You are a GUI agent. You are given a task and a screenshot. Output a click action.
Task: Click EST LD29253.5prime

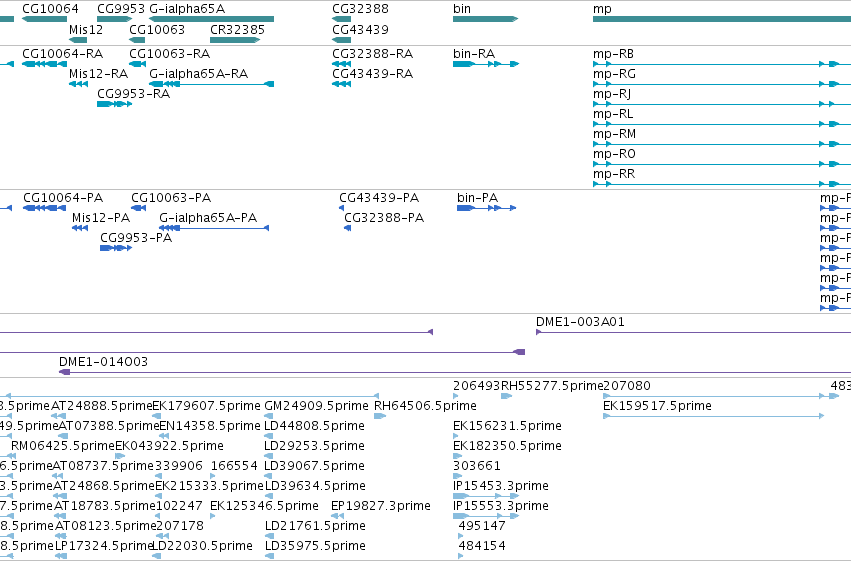(x=314, y=446)
